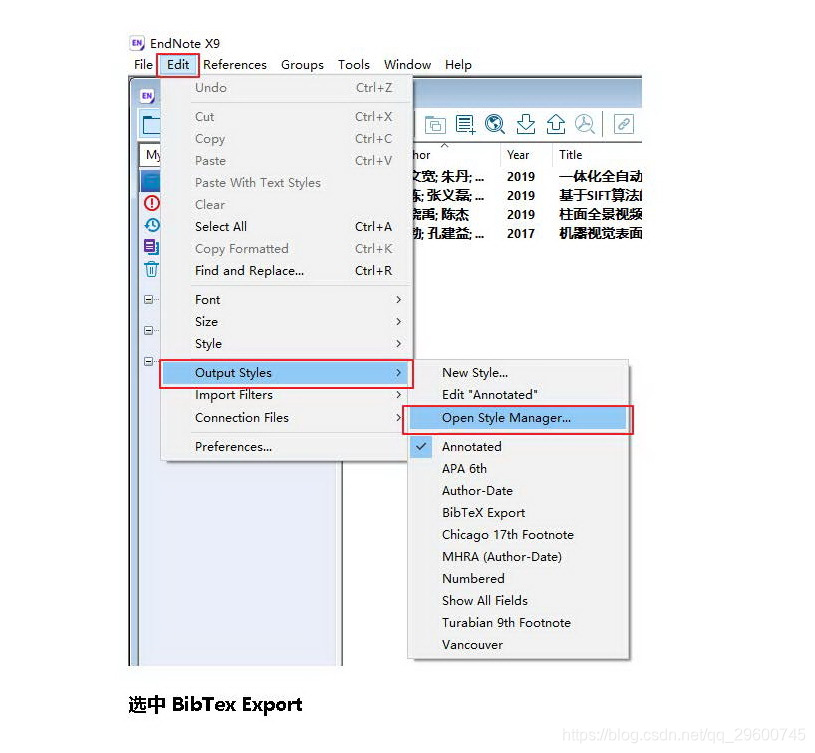Click Open Style Manager entry
815x753 pixels.
[x=518, y=418]
